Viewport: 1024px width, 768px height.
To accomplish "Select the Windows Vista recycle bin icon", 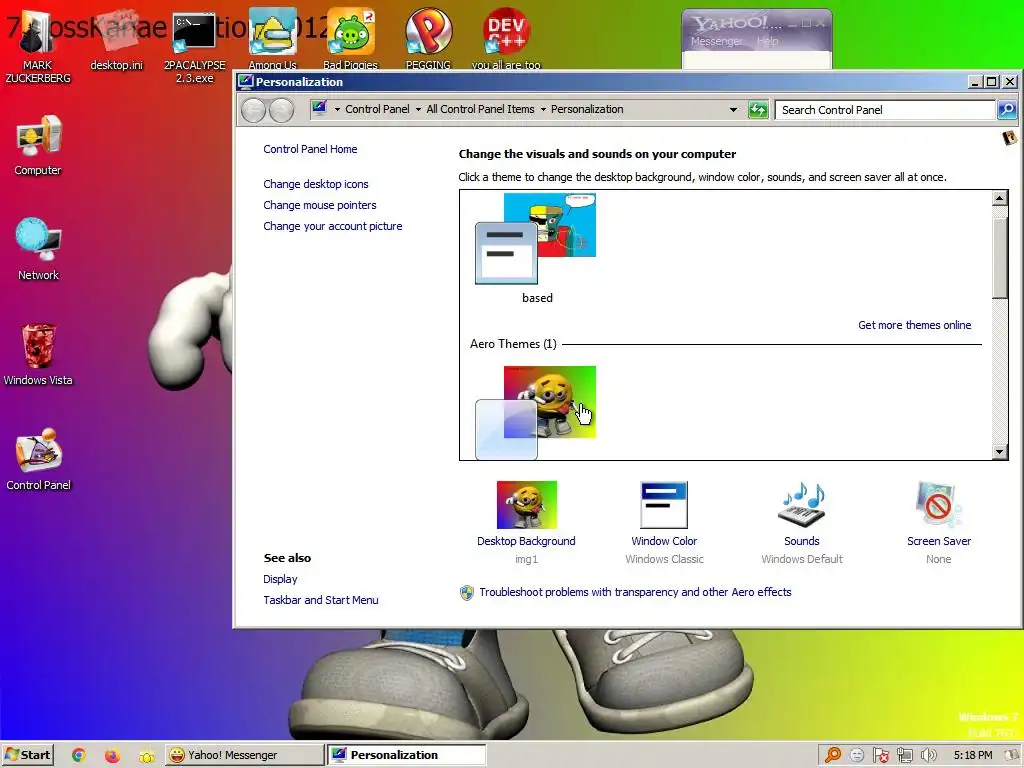I will point(38,355).
